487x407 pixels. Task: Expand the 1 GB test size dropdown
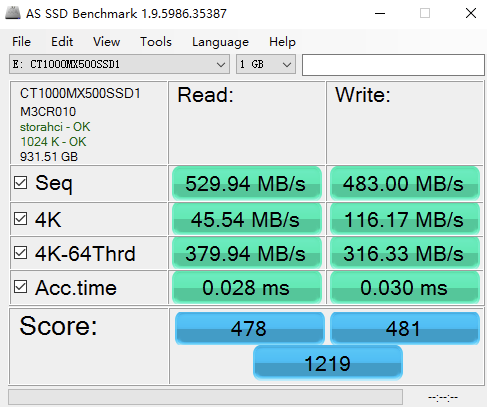click(266, 64)
